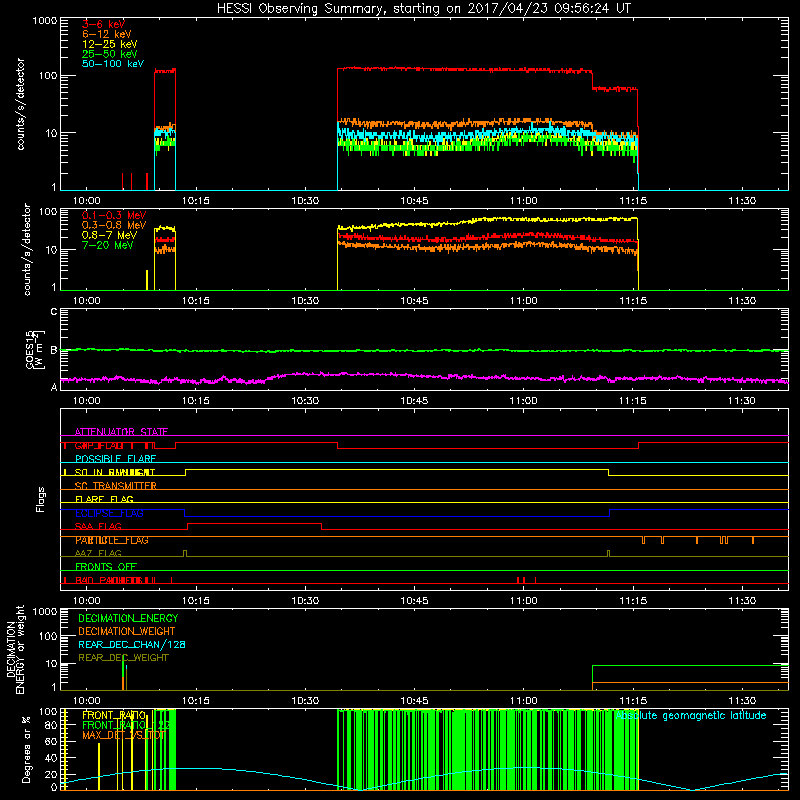This screenshot has width=800, height=800.
Task: Click the C class tick on GOES plot
Action: click(54, 311)
